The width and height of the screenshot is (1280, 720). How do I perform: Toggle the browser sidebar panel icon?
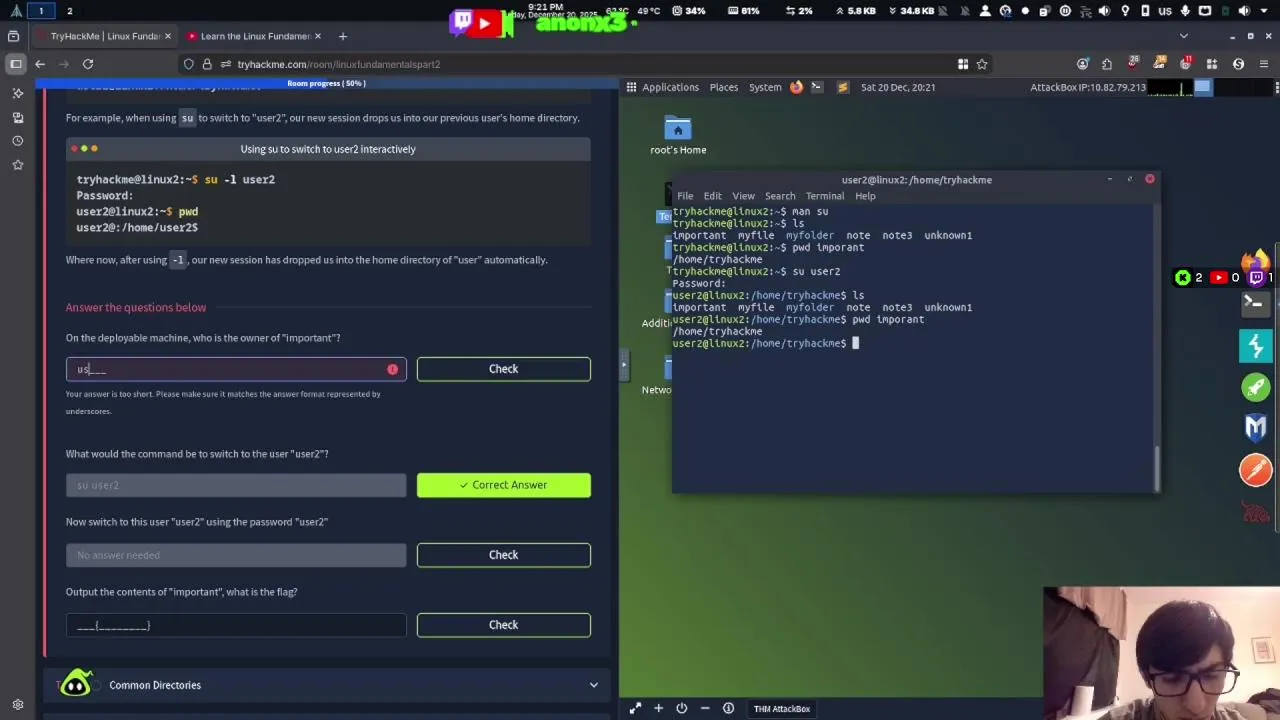15,64
